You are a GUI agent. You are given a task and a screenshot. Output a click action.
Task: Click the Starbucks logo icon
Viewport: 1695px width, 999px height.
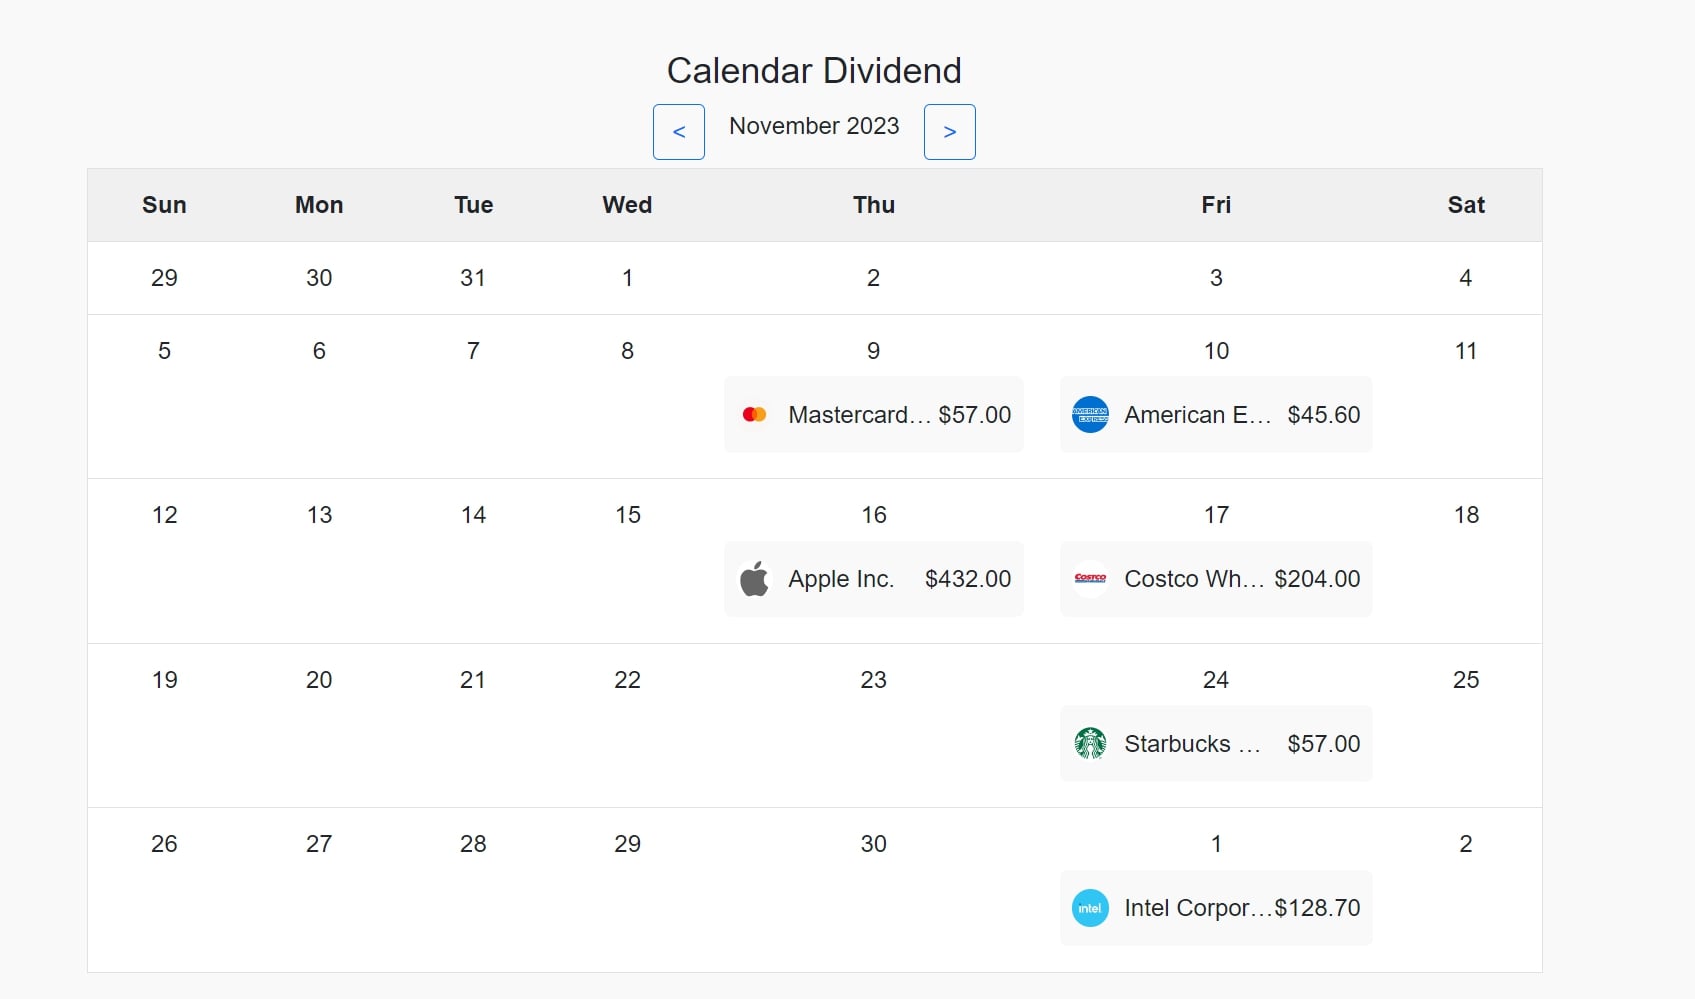pos(1090,743)
